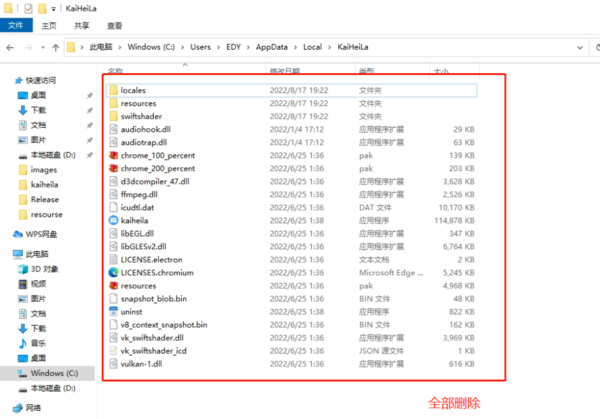
Task: Click Local in the address breadcrumb
Action: point(313,47)
